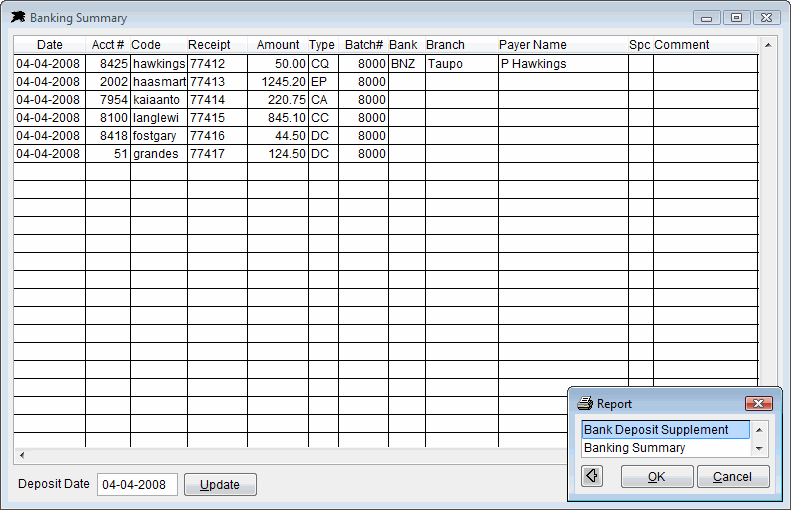
Task: Click account number 8100
Action: [x=108, y=118]
